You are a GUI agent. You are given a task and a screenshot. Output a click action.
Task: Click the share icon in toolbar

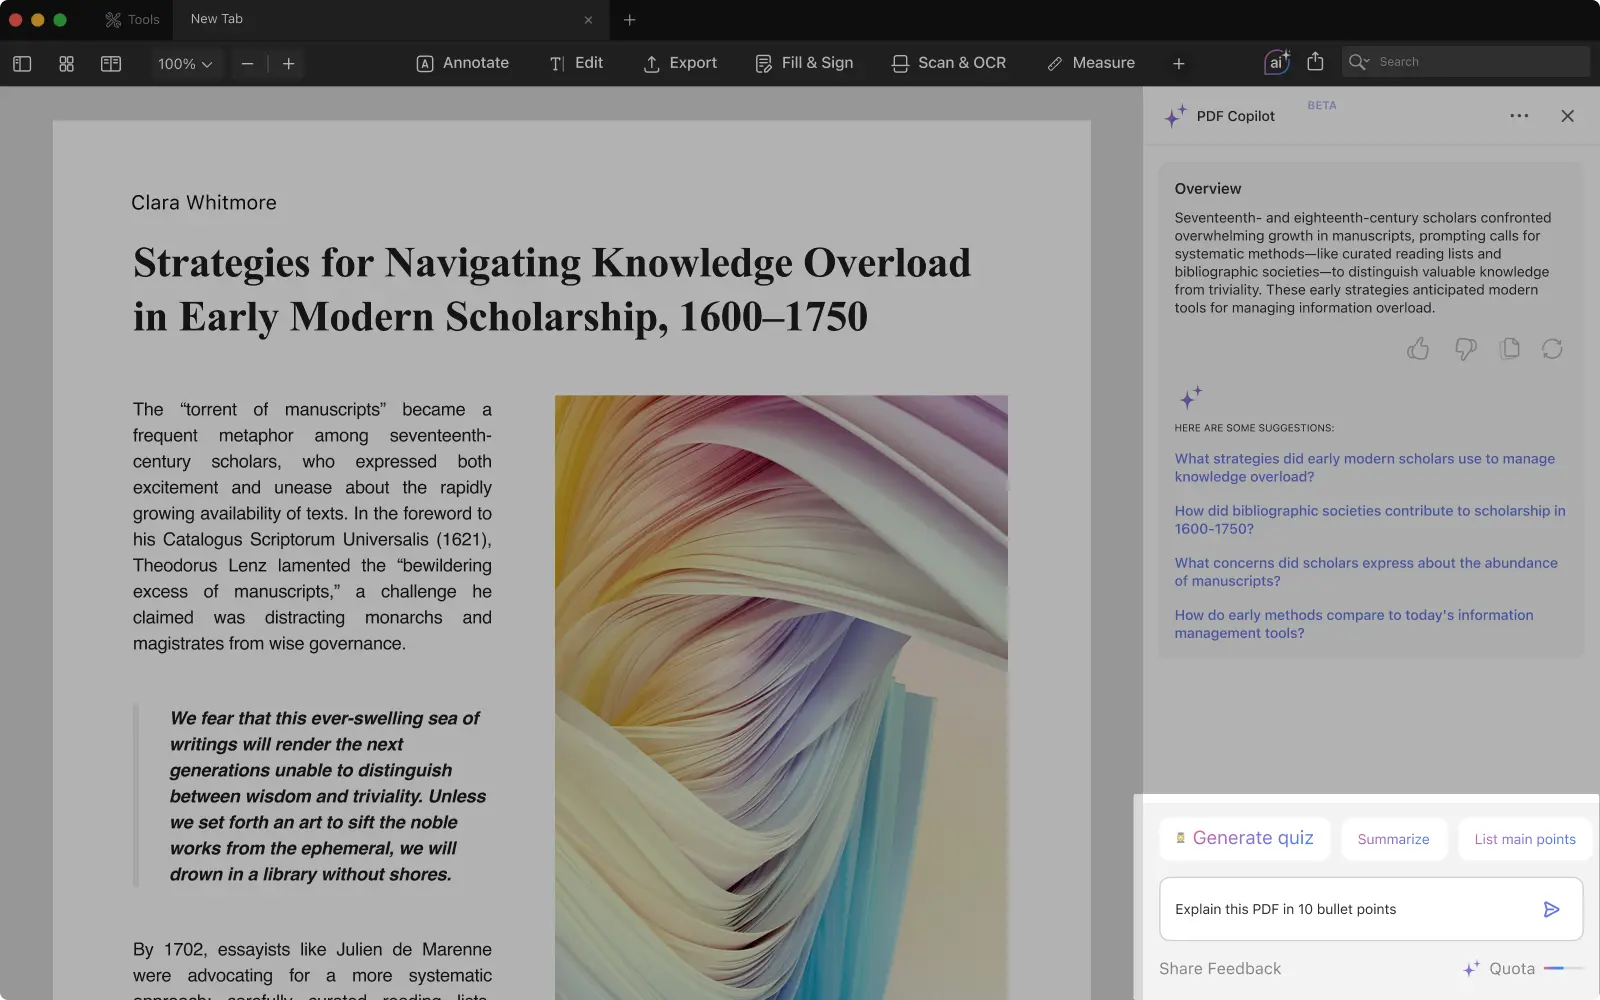tap(1315, 62)
